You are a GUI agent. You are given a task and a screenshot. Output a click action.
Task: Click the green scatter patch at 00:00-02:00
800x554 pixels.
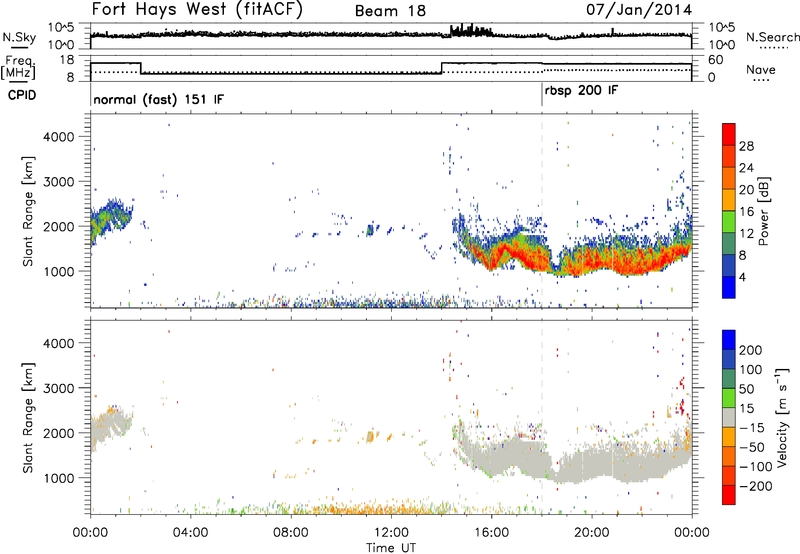110,219
